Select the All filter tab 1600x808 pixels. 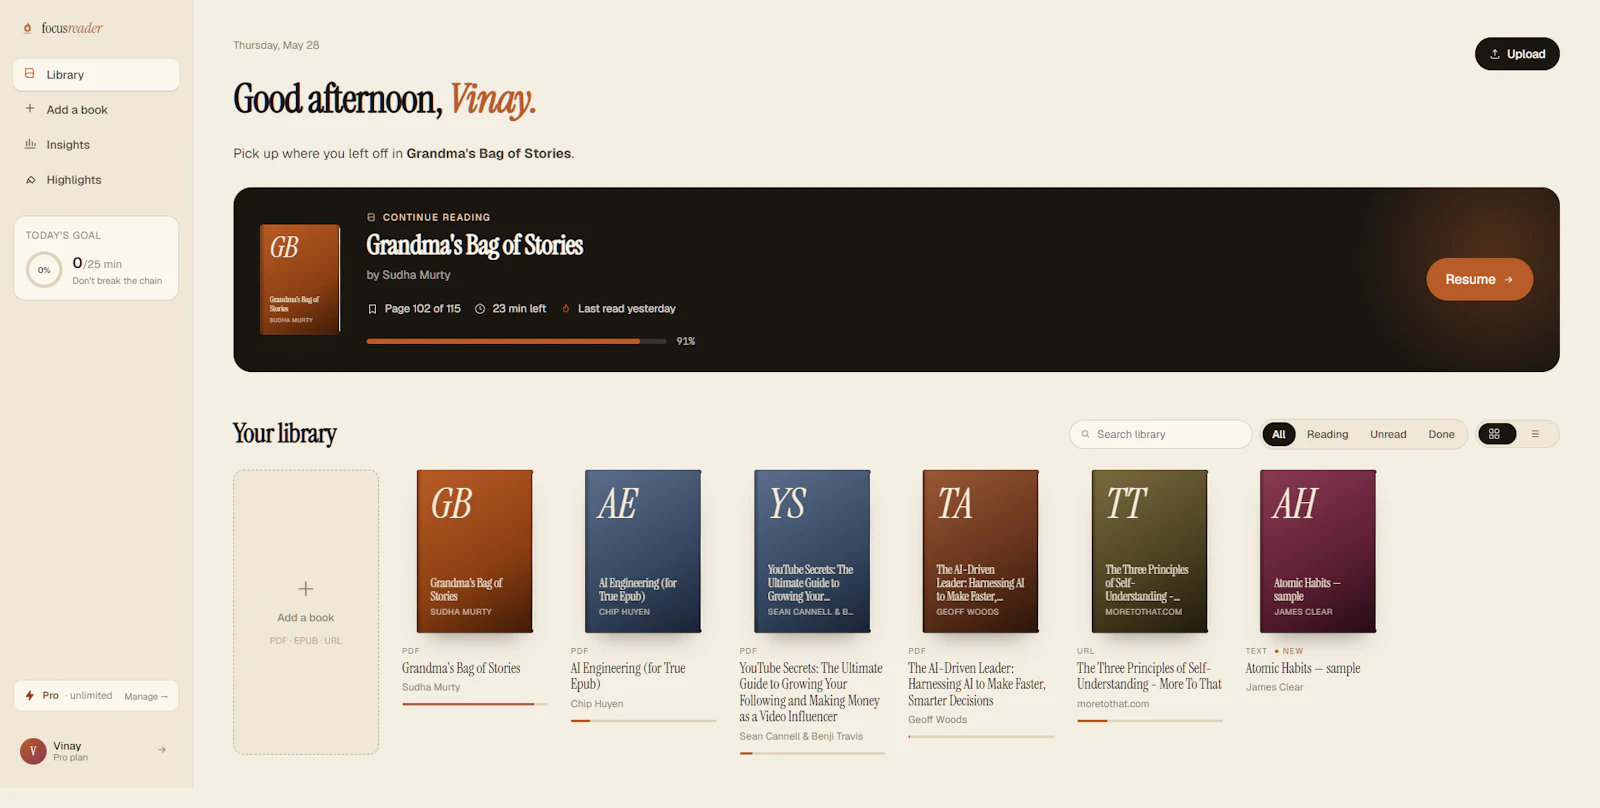[1279, 434]
